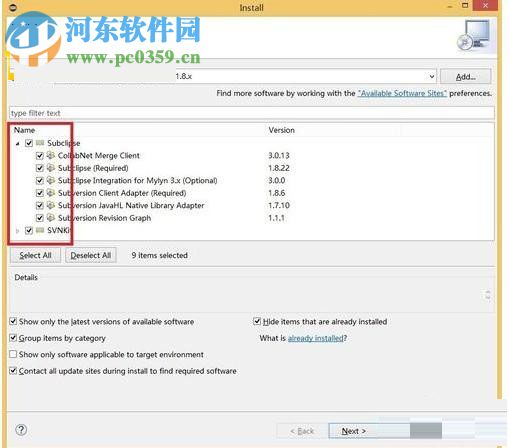Click the Details scrollbar arrows
Screen dimensions: 509x448
click(488, 294)
